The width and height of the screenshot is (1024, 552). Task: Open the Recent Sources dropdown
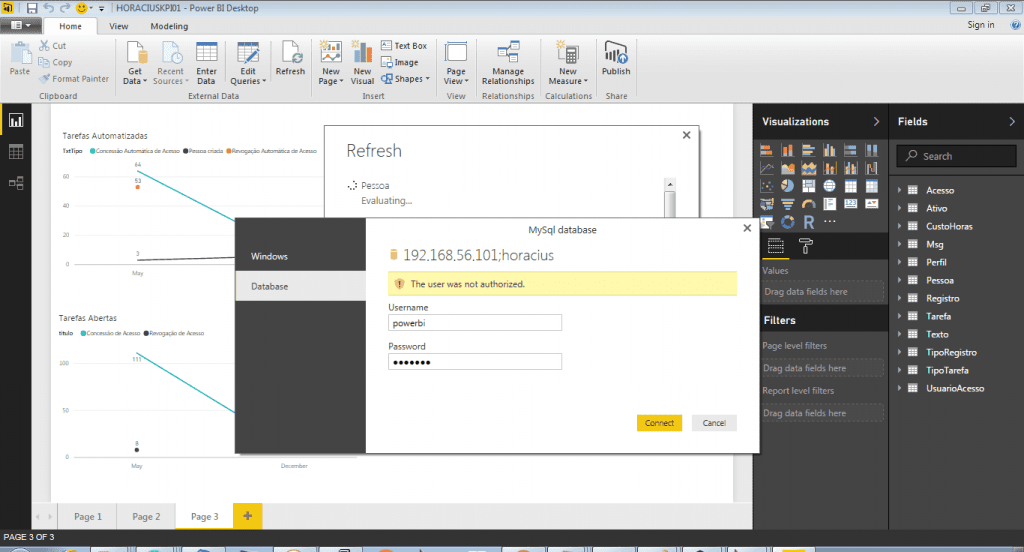tap(170, 63)
